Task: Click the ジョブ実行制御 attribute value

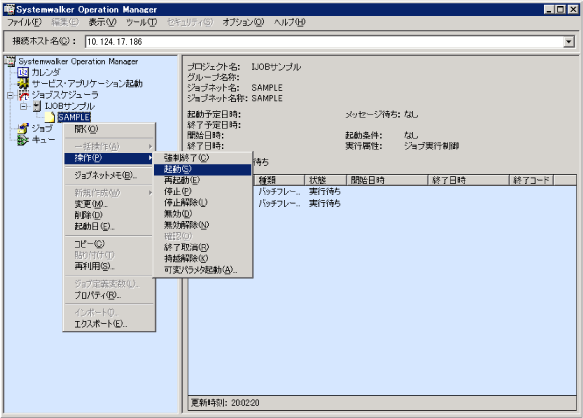Action: click(431, 146)
